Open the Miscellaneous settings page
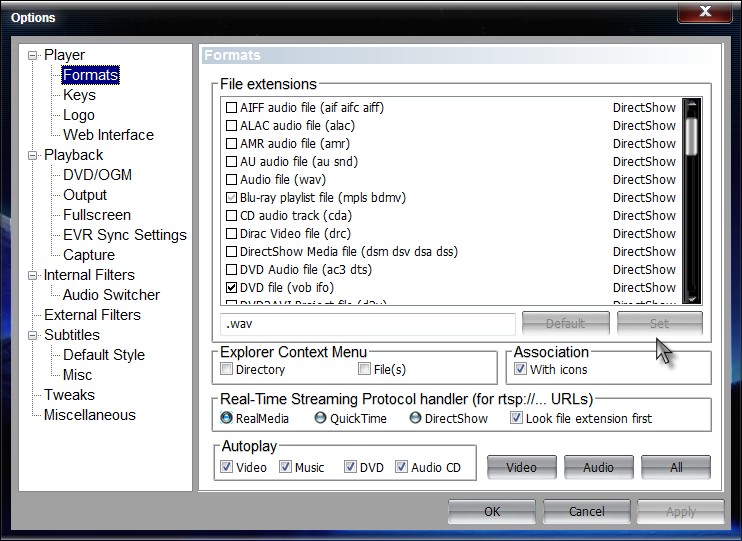Screen dimensions: 742x541 click(90, 415)
